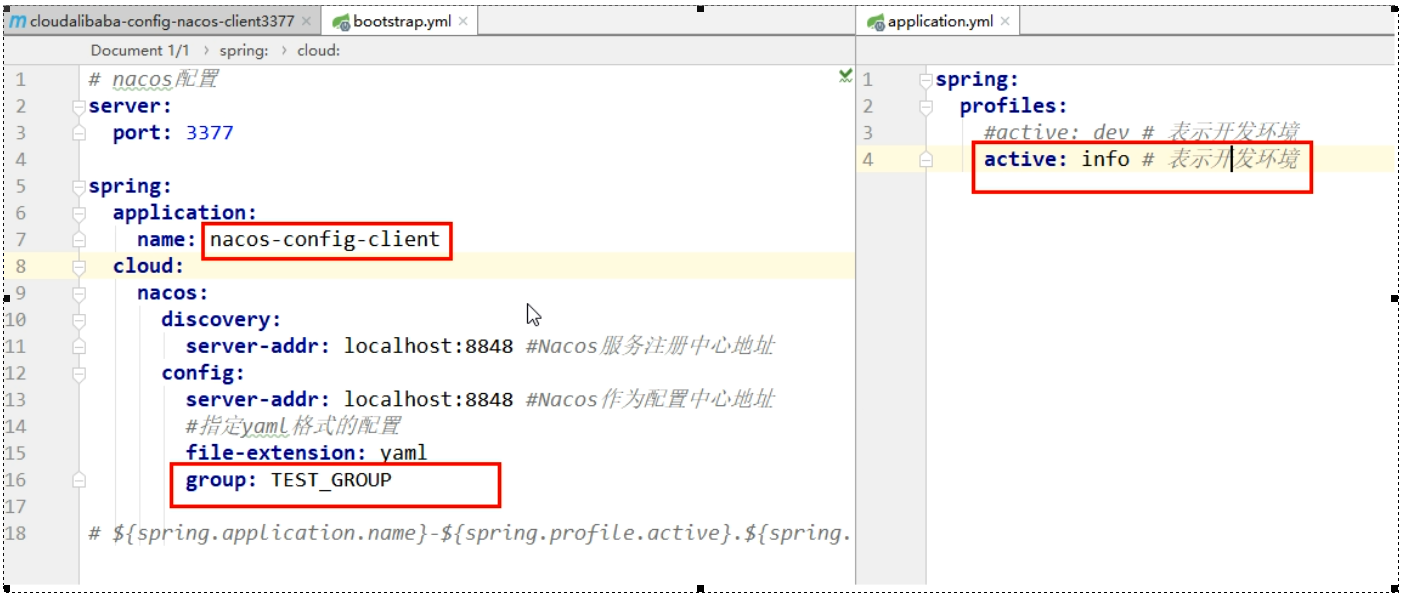Click line number 16 in bootstrap.yml gutter
Screen dimensions: 1424x602
(x=15, y=480)
